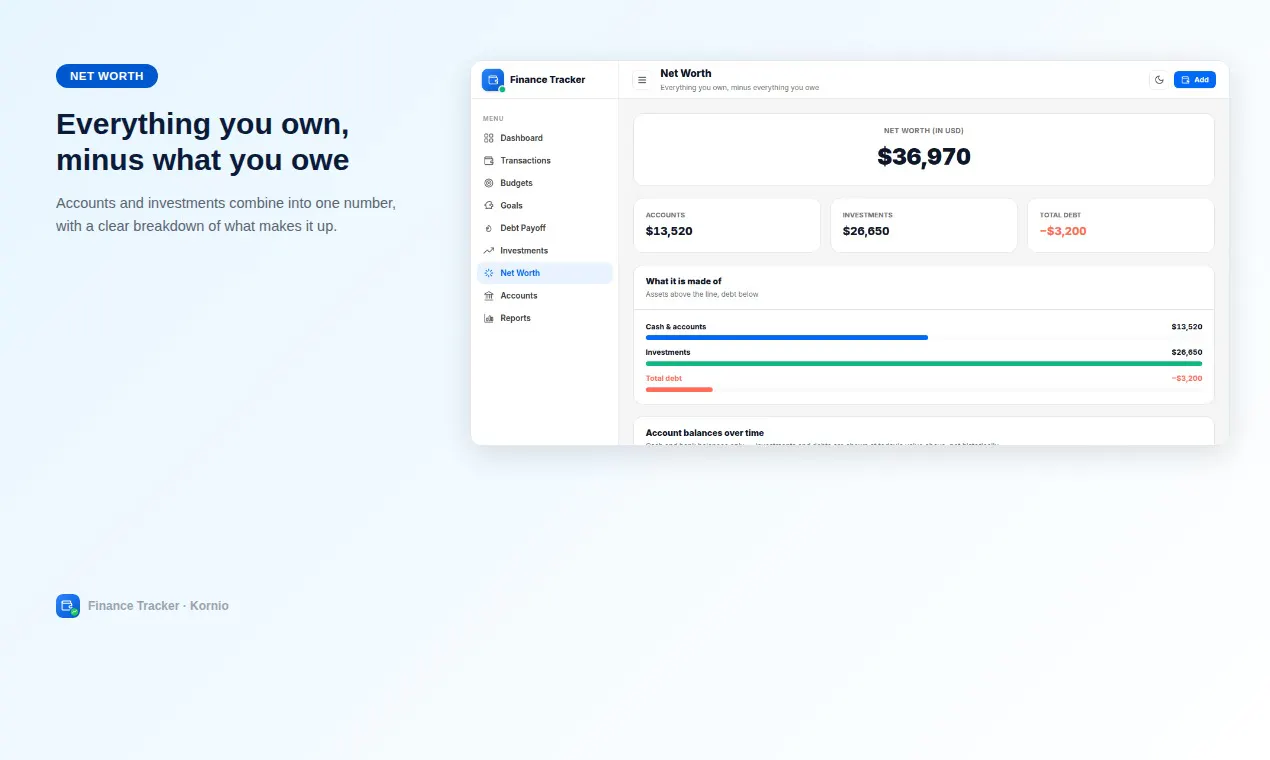Click the Investments $26,650 summary card

point(924,225)
